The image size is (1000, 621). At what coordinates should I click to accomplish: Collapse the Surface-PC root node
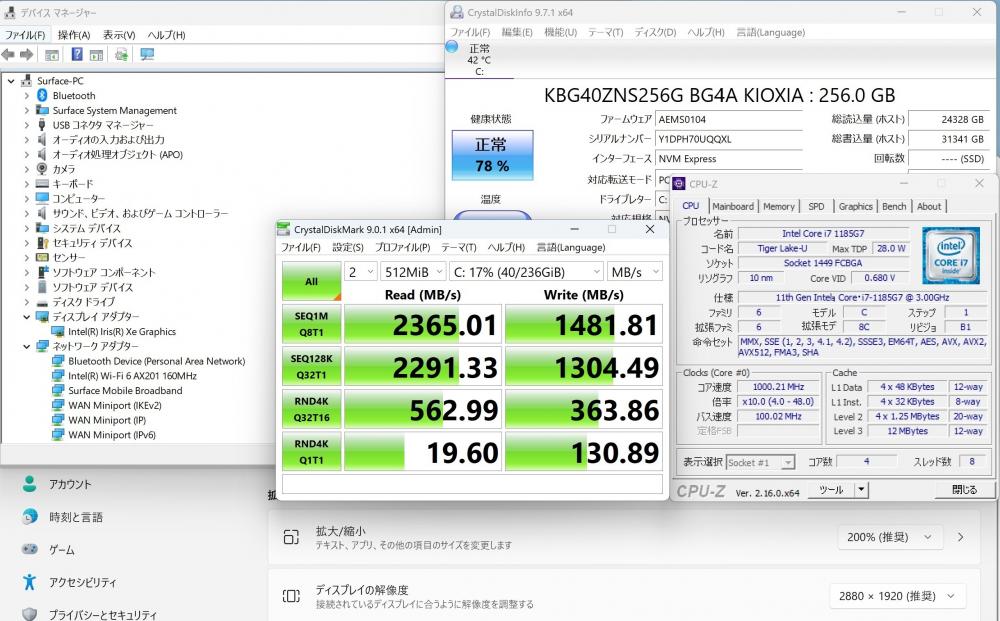[x=11, y=81]
